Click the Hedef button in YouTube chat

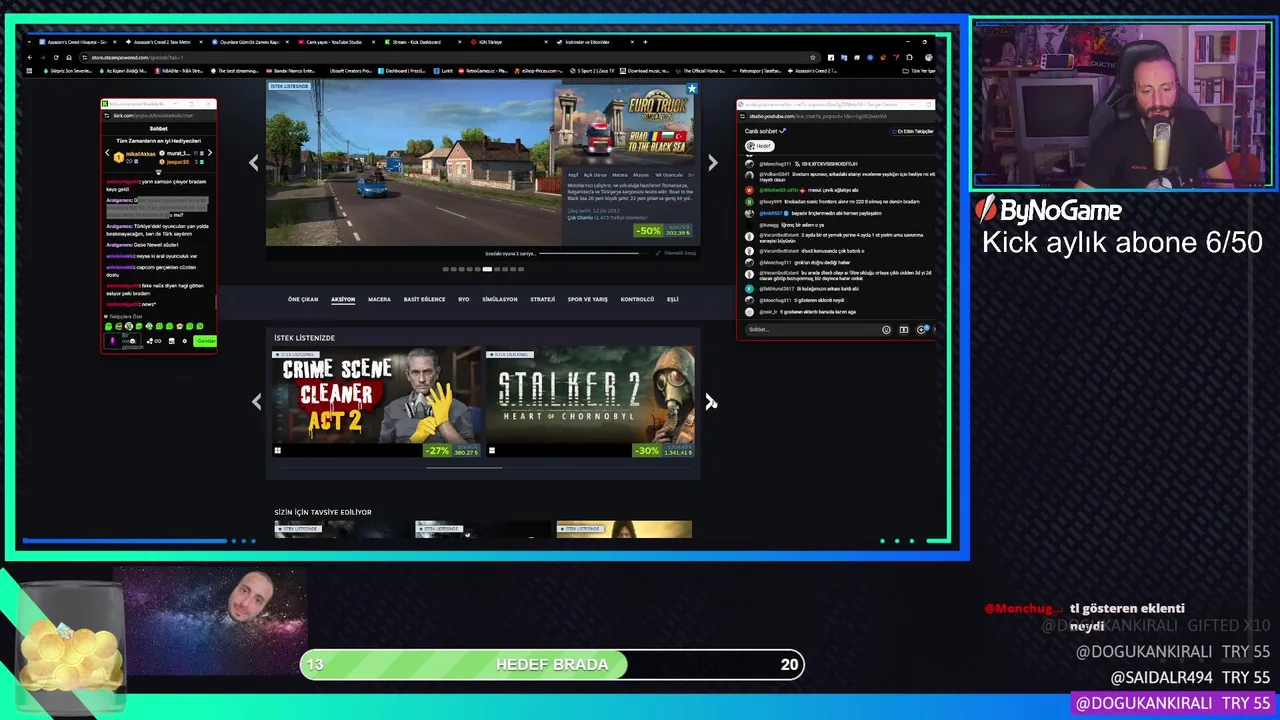point(759,146)
